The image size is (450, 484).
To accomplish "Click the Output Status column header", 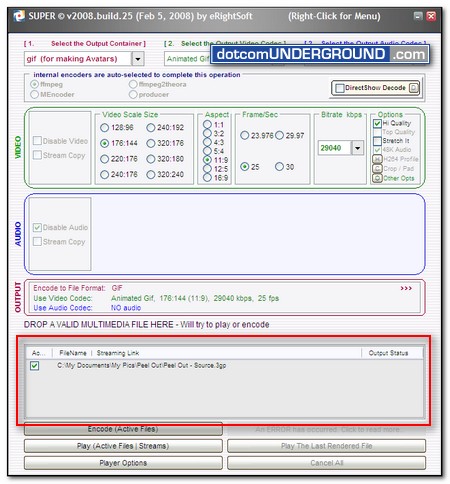I will [392, 353].
